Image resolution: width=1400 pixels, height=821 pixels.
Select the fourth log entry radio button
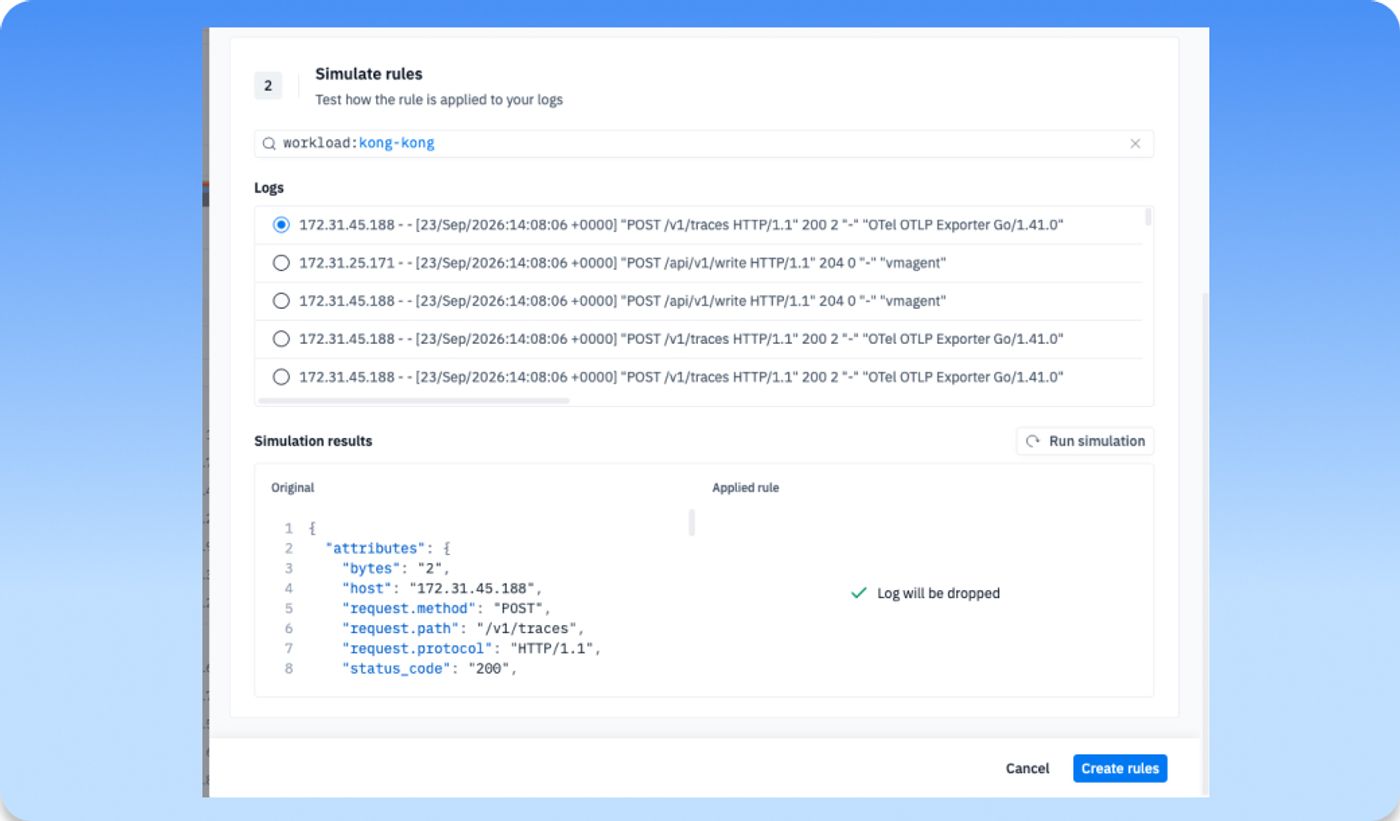281,339
